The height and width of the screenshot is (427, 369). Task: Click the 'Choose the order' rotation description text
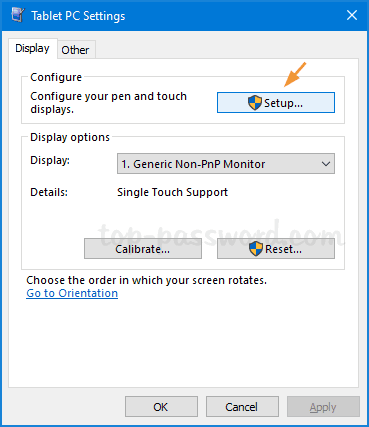[147, 280]
